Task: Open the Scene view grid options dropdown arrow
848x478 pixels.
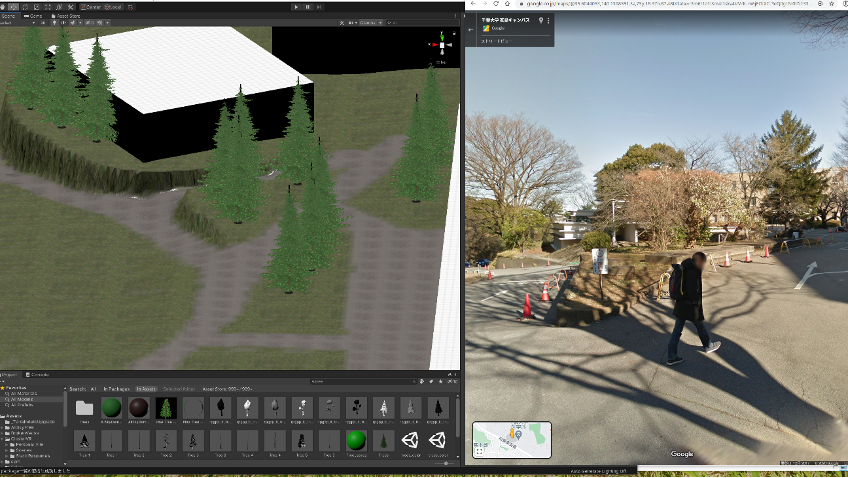Action: coord(107,23)
